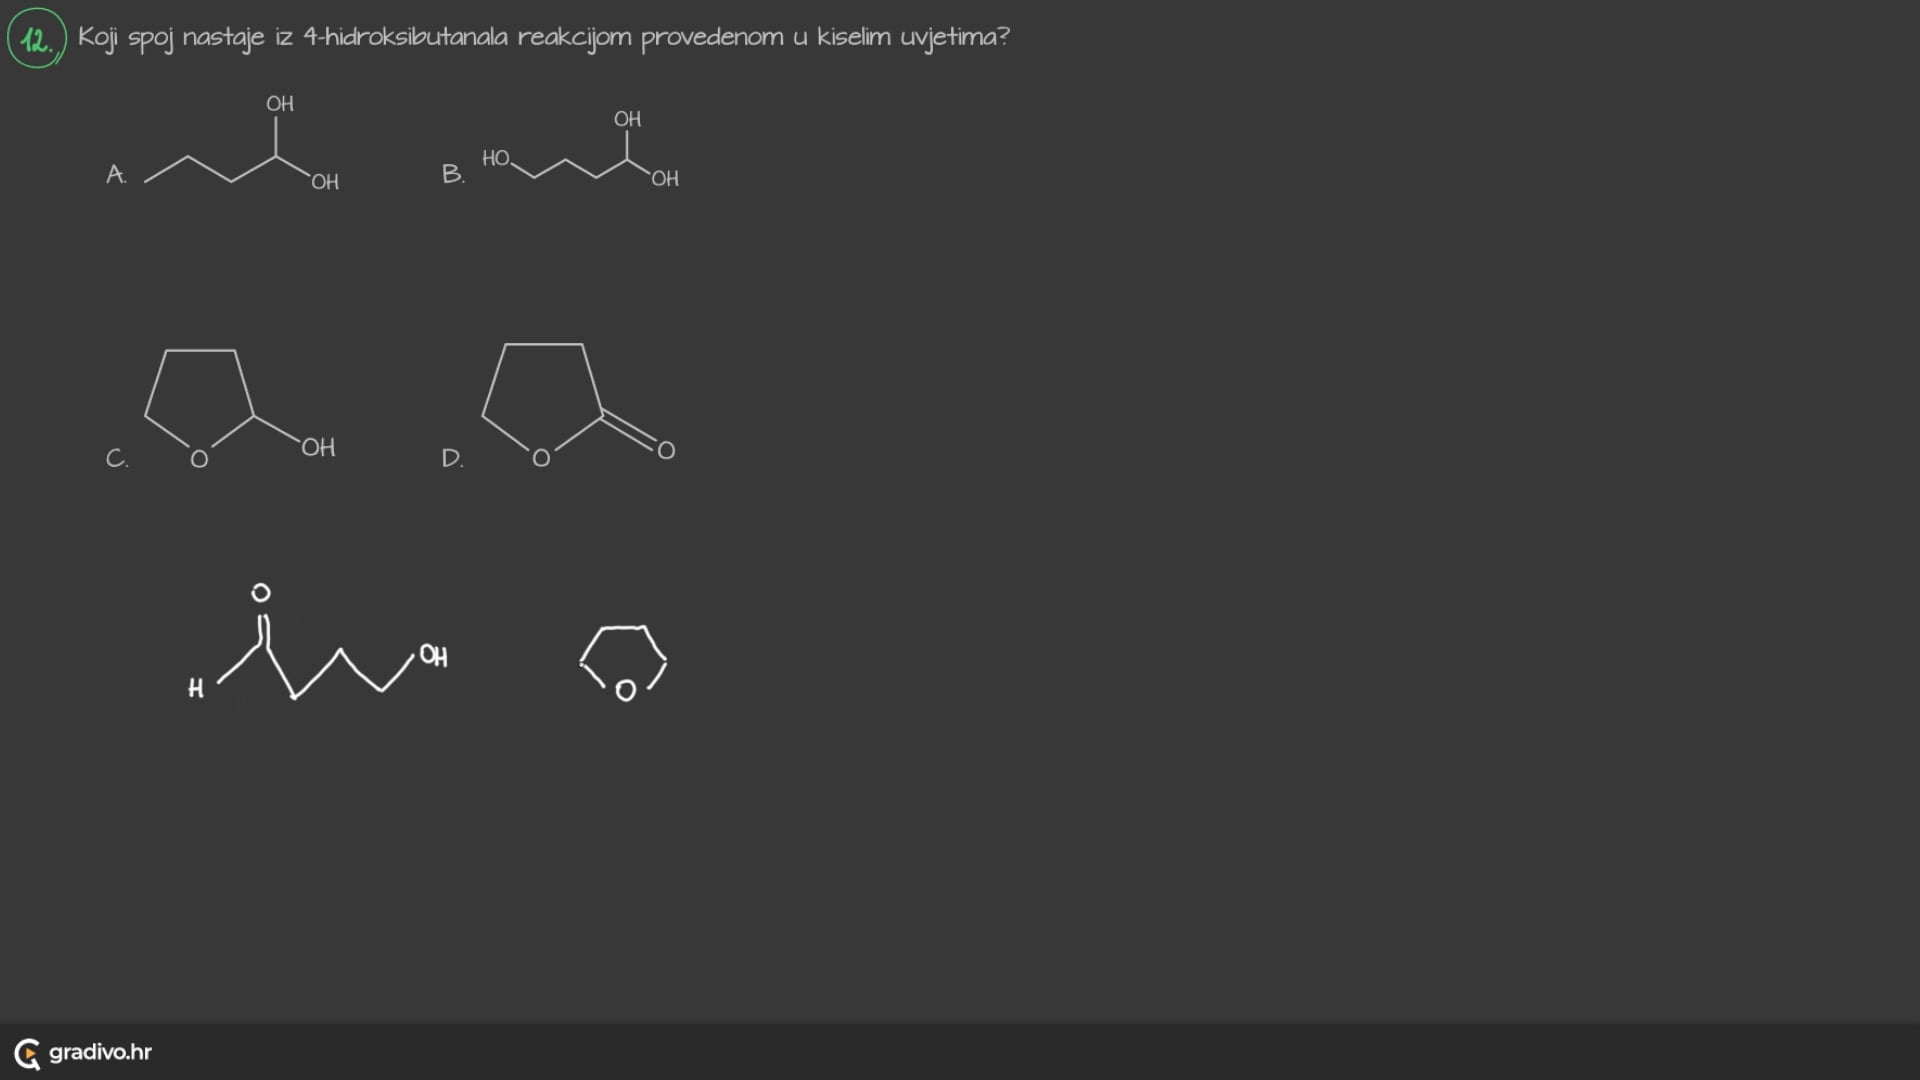Click the triol structure in option B

[581, 149]
